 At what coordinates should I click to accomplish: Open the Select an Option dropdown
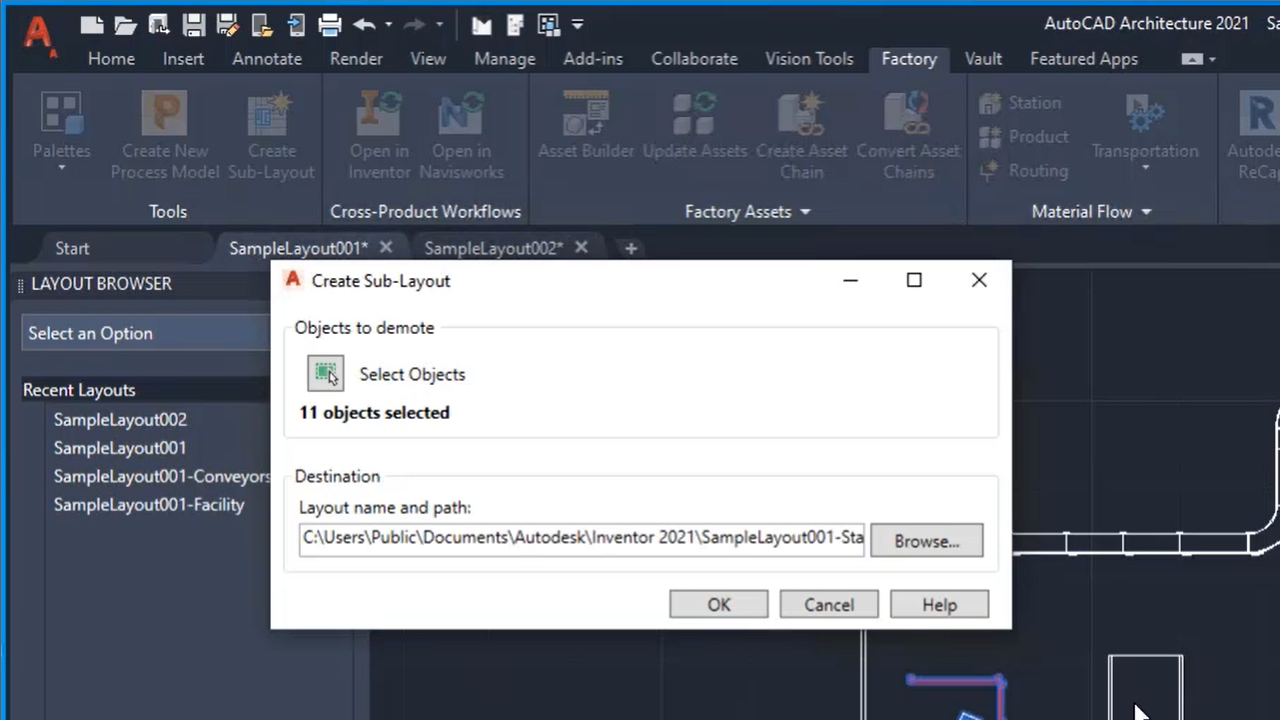(x=146, y=333)
